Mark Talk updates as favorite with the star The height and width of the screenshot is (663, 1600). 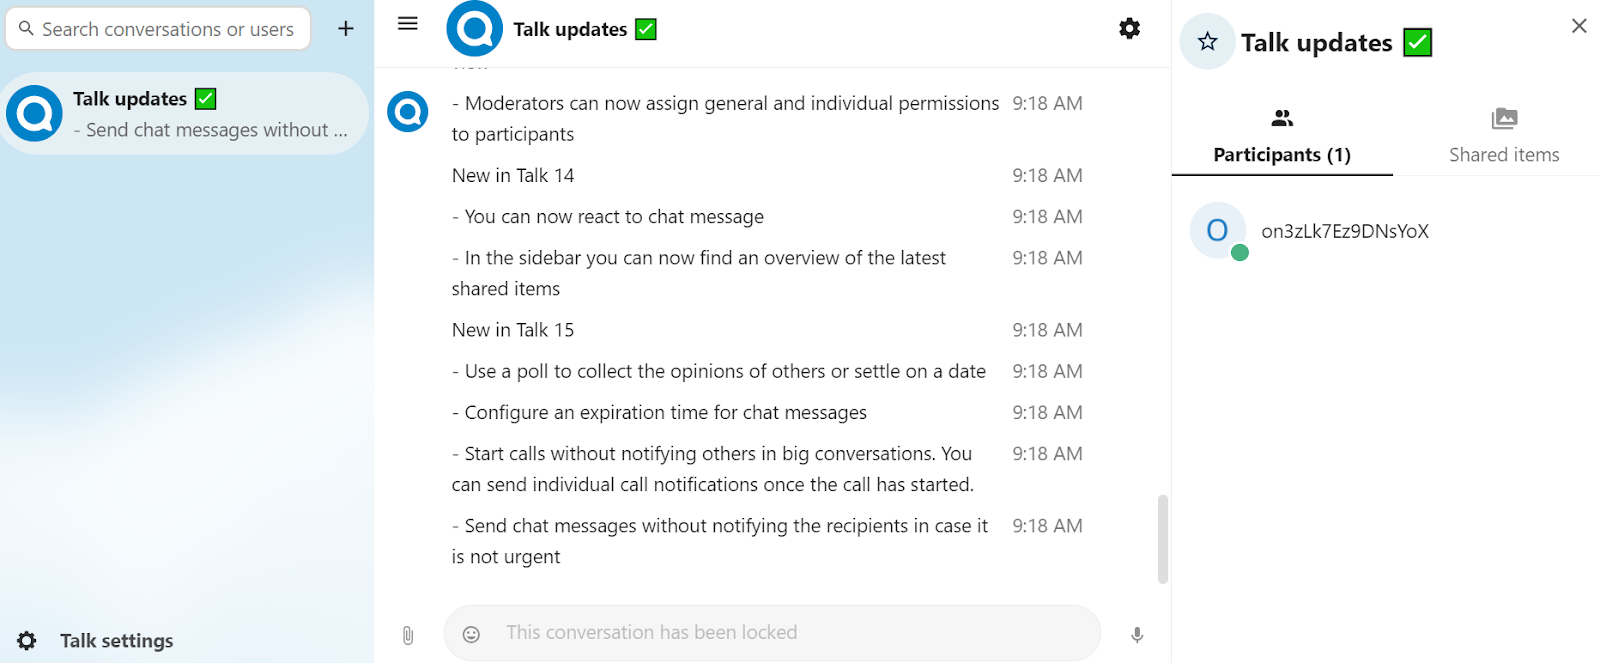pos(1208,42)
